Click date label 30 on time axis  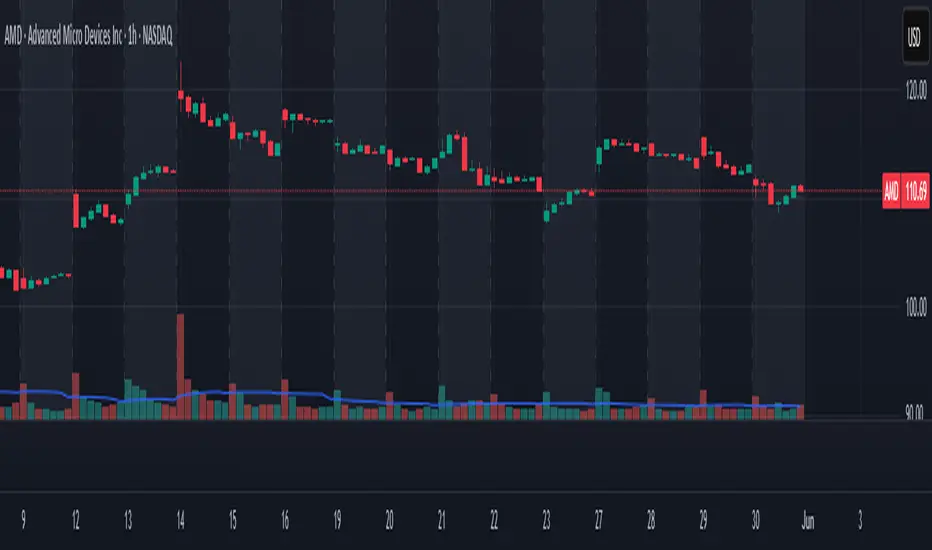755,520
